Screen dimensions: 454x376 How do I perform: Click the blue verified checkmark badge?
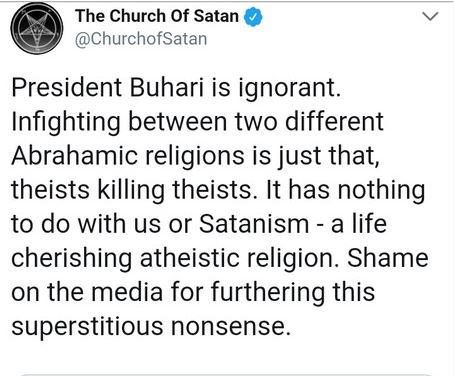tap(254, 16)
